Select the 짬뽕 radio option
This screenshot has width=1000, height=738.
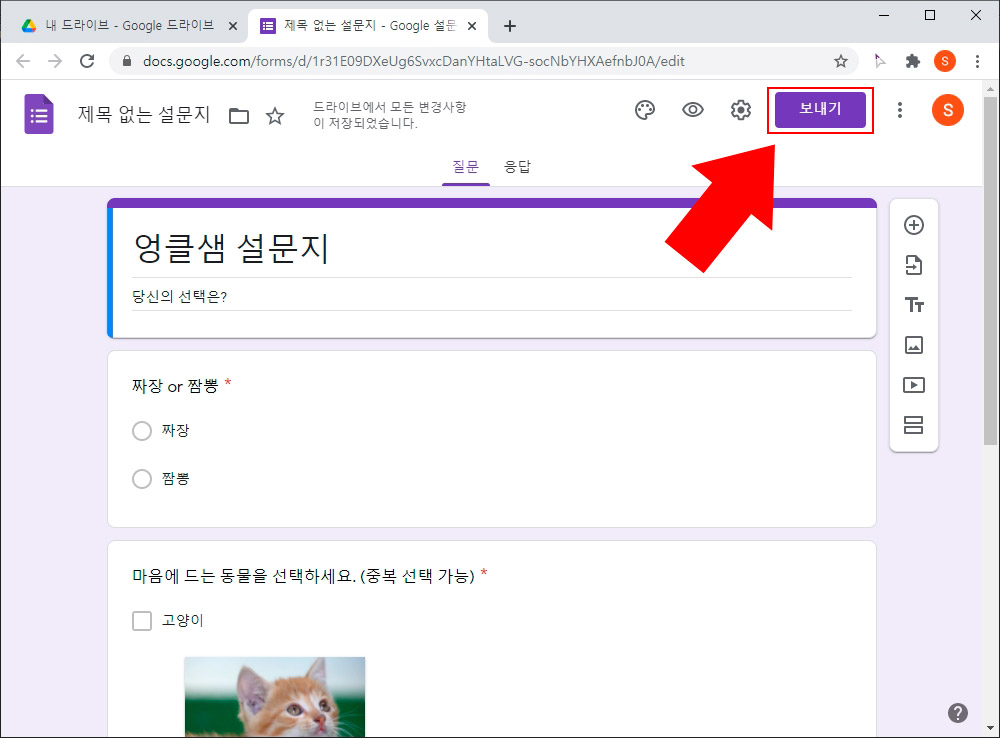point(141,479)
